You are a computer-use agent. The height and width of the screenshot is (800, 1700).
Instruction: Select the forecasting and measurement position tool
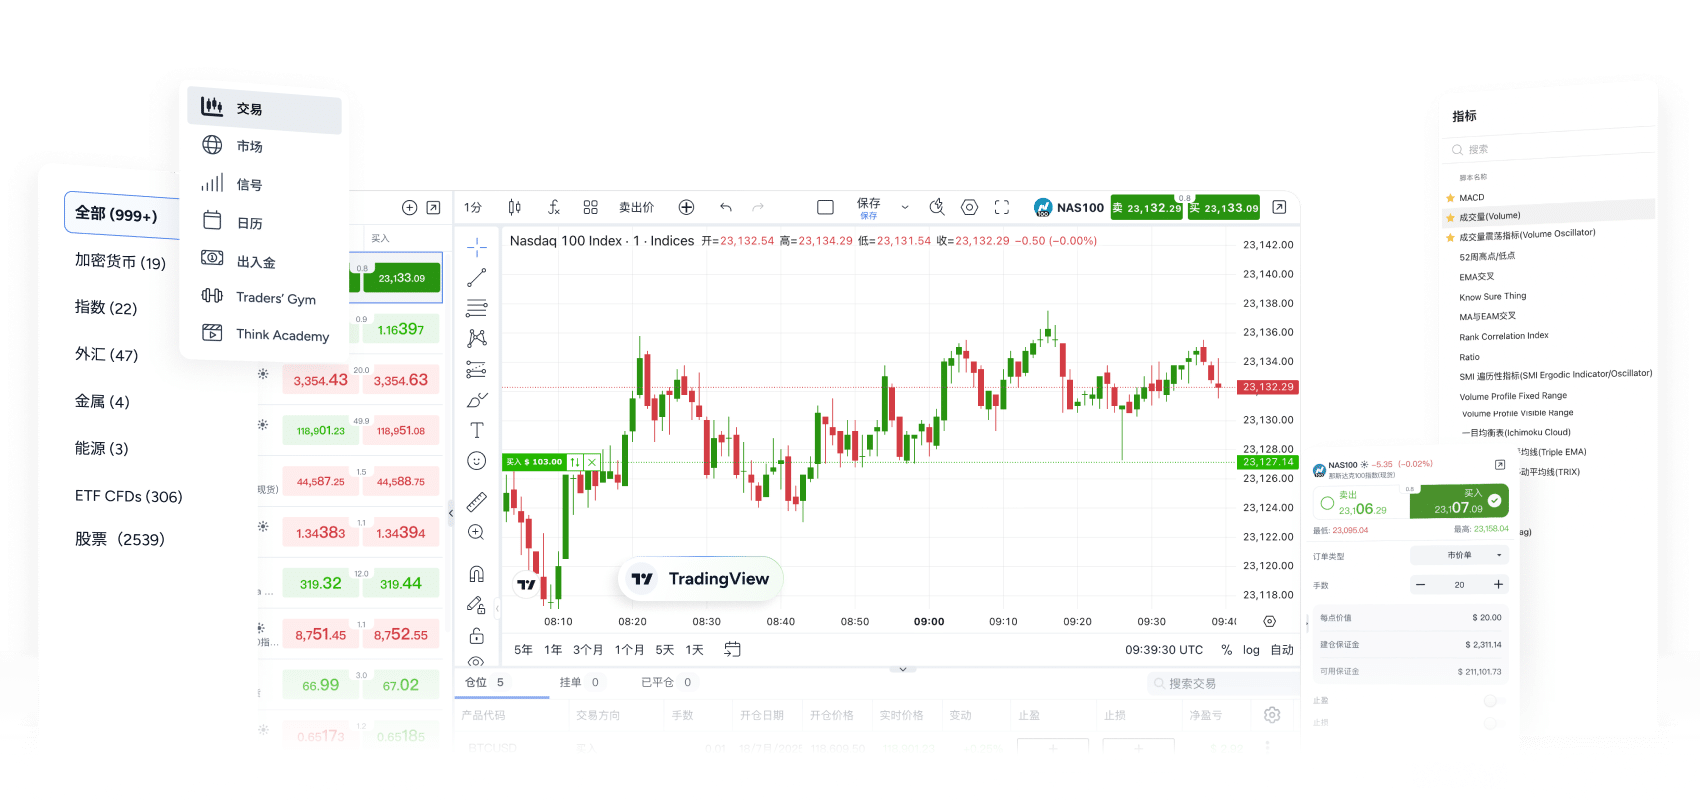[477, 369]
